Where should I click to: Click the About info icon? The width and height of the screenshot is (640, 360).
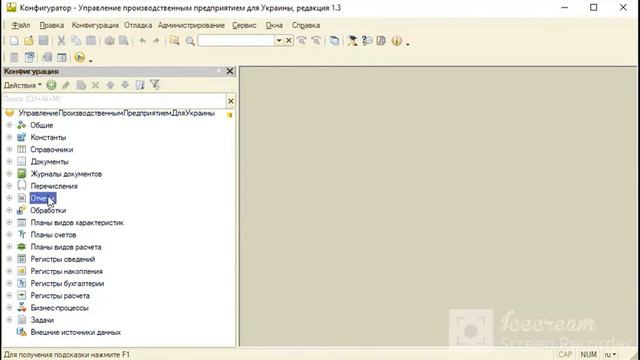pyautogui.click(x=396, y=41)
